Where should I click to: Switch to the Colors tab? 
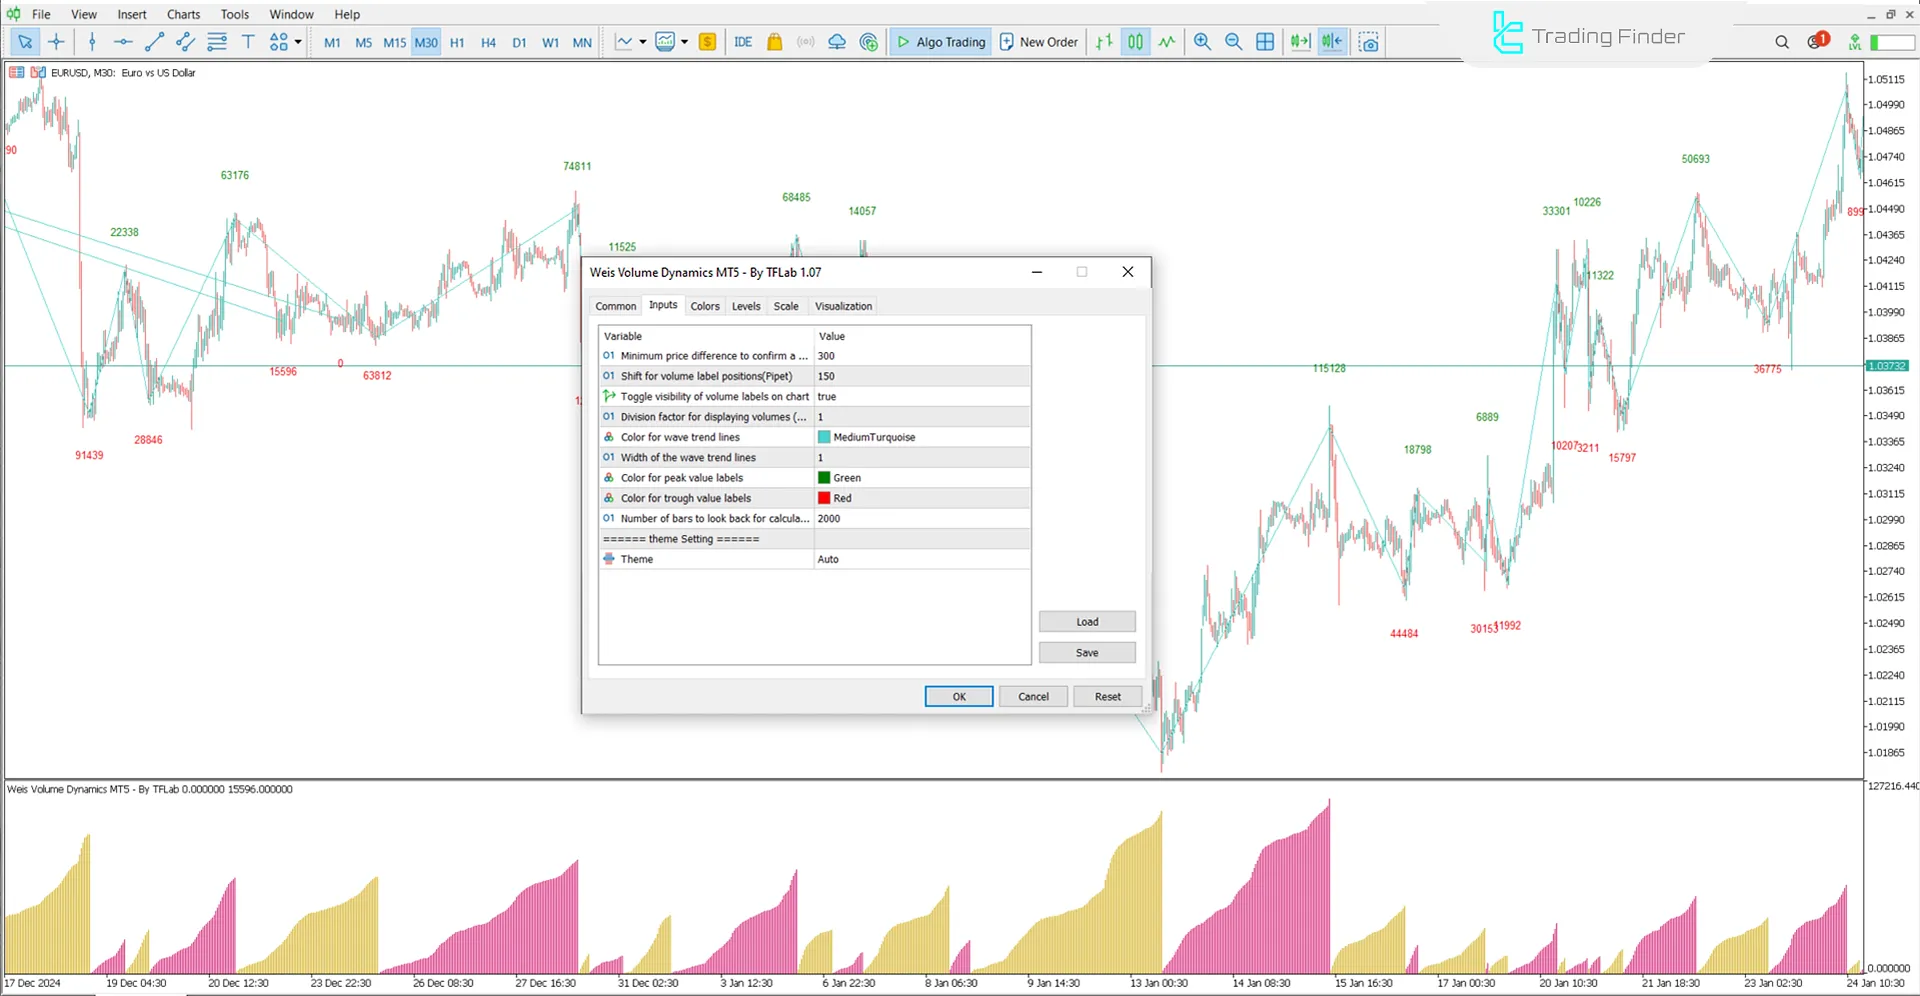coord(705,306)
